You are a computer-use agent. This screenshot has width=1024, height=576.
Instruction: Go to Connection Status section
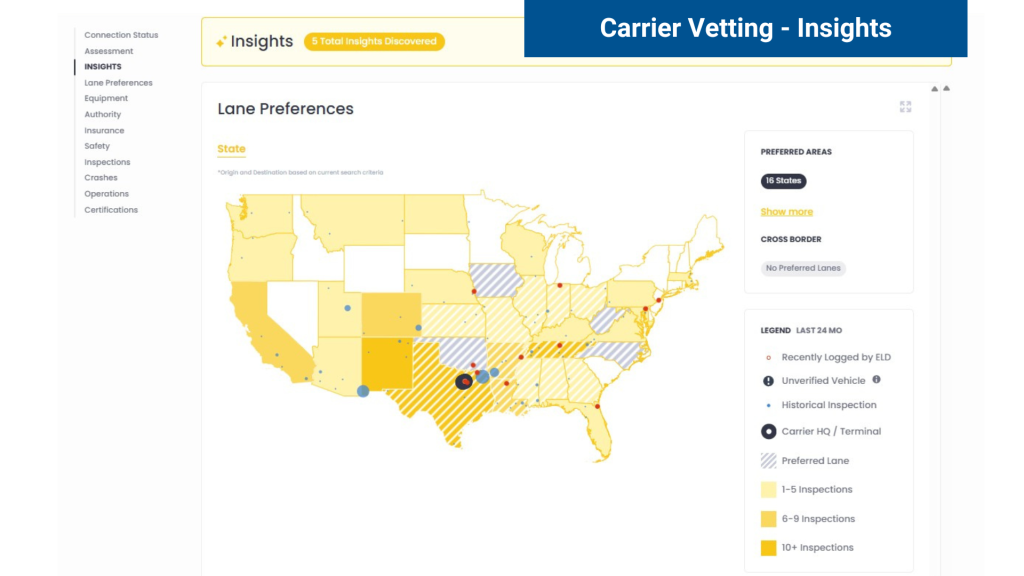121,35
